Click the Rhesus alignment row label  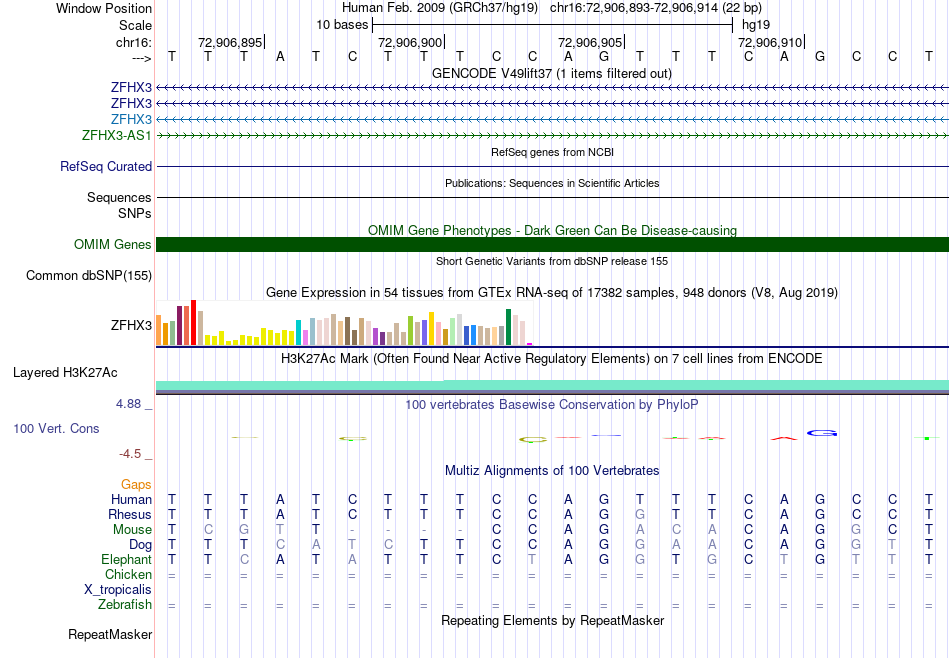[x=130, y=514]
